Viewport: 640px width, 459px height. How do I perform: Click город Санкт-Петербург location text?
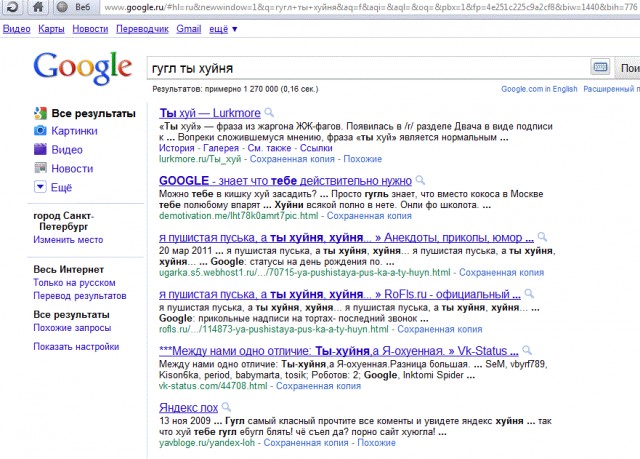coord(64,221)
